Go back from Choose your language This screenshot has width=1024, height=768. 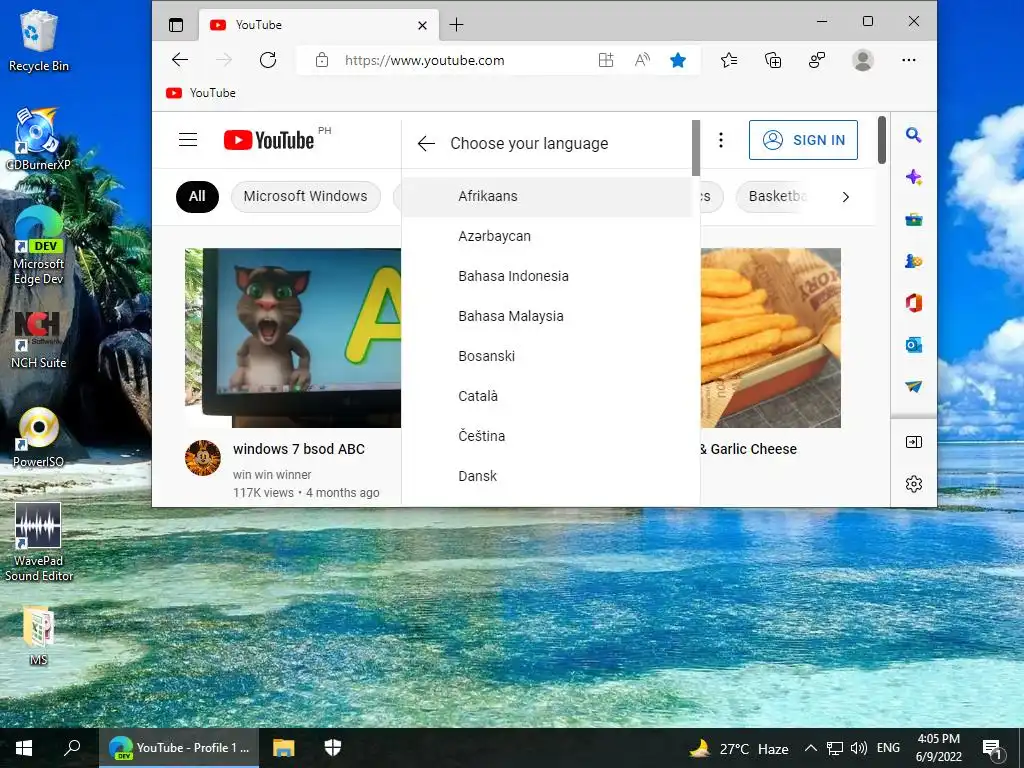pyautogui.click(x=426, y=144)
